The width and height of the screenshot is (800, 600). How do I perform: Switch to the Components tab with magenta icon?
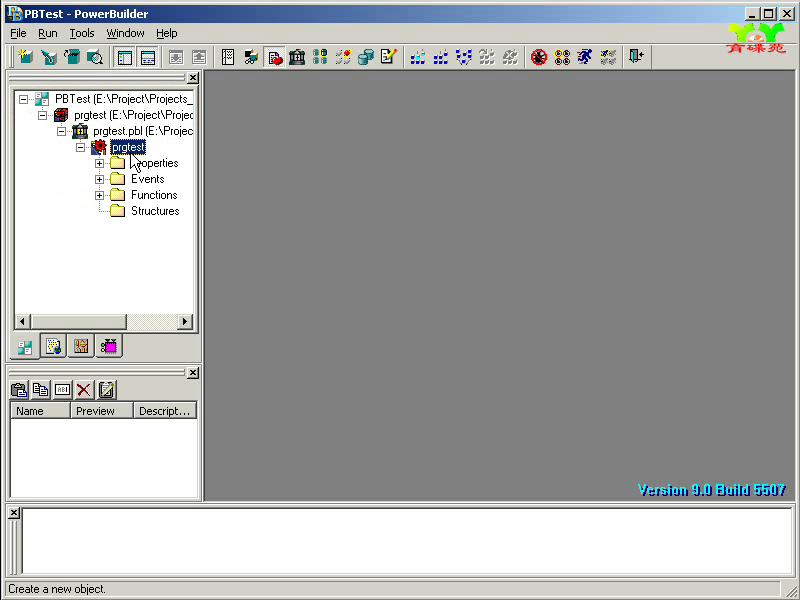click(109, 346)
